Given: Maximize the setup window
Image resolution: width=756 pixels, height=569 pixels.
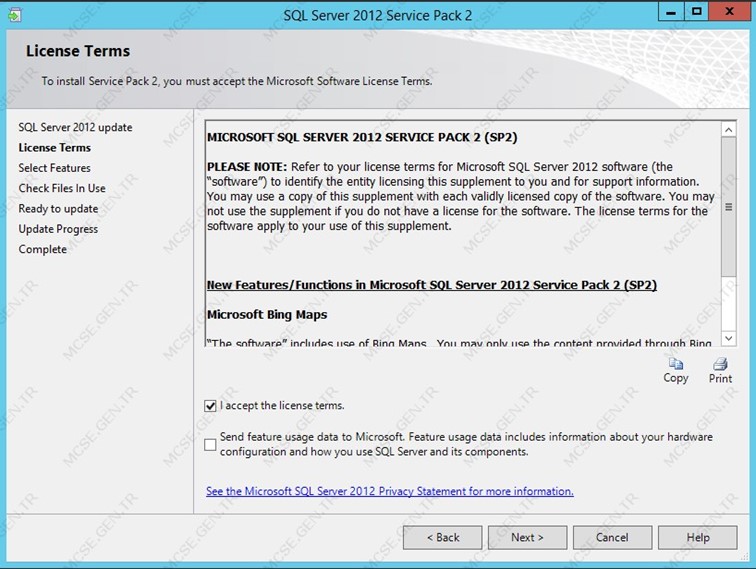Looking at the screenshot, I should 696,12.
